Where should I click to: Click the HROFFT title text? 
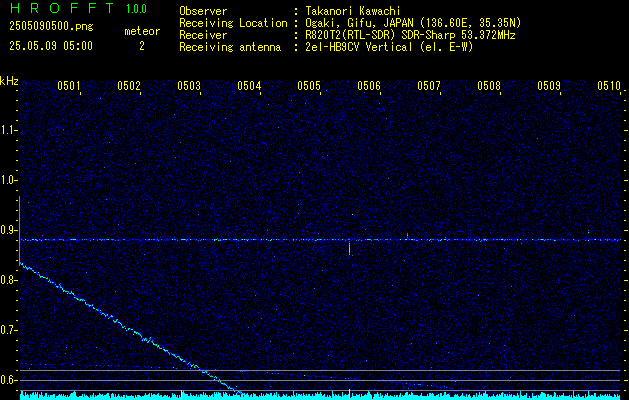62,8
